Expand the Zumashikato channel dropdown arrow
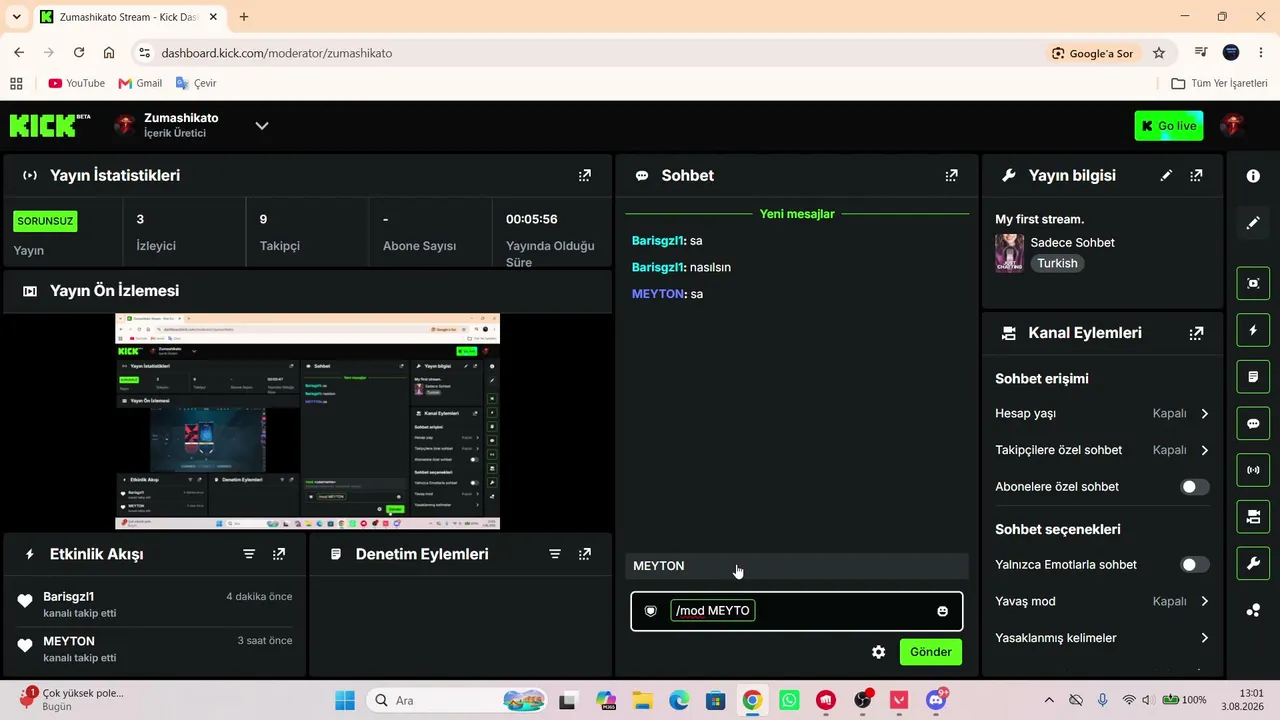This screenshot has height=720, width=1280. [262, 125]
